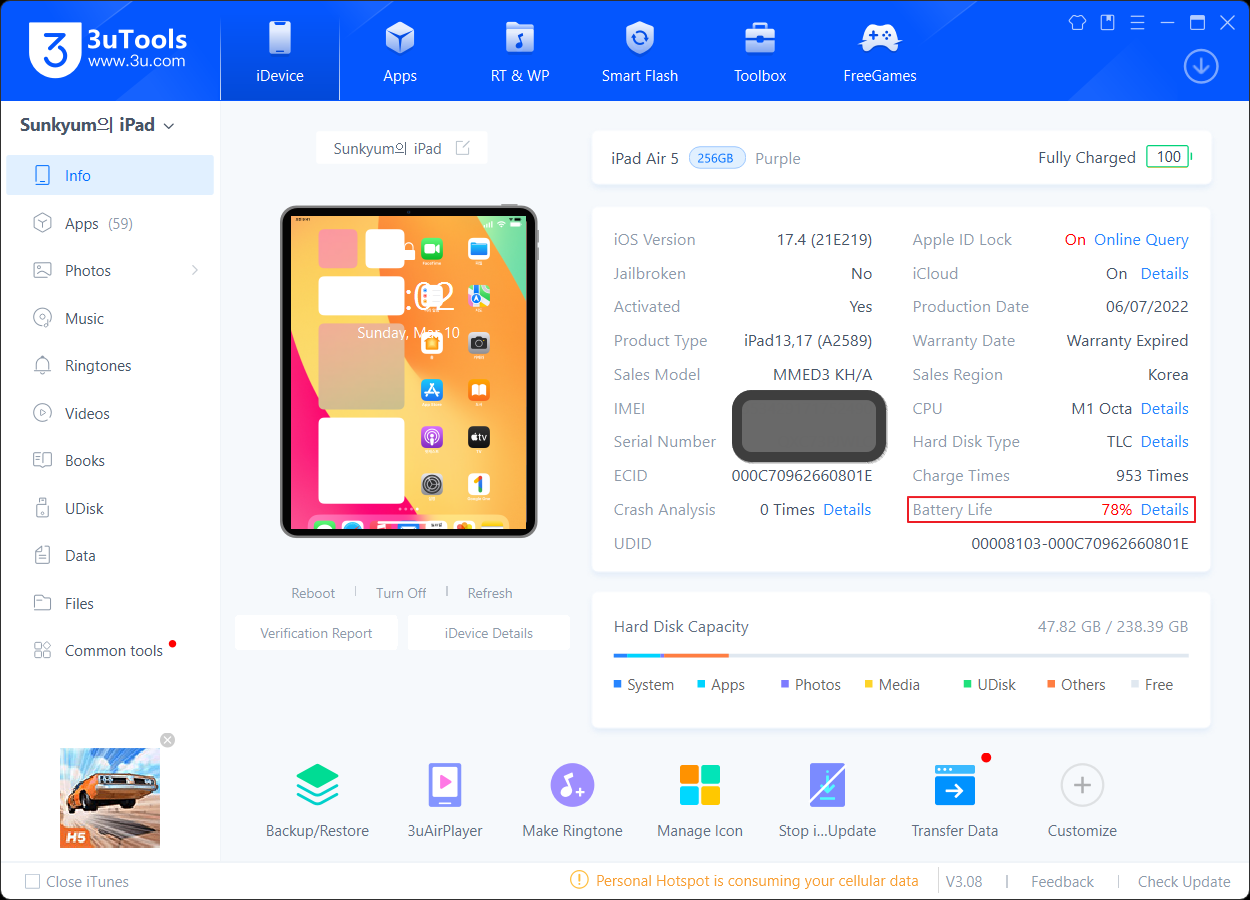Edit device name pencil icon
This screenshot has height=900, width=1250.
463,148
